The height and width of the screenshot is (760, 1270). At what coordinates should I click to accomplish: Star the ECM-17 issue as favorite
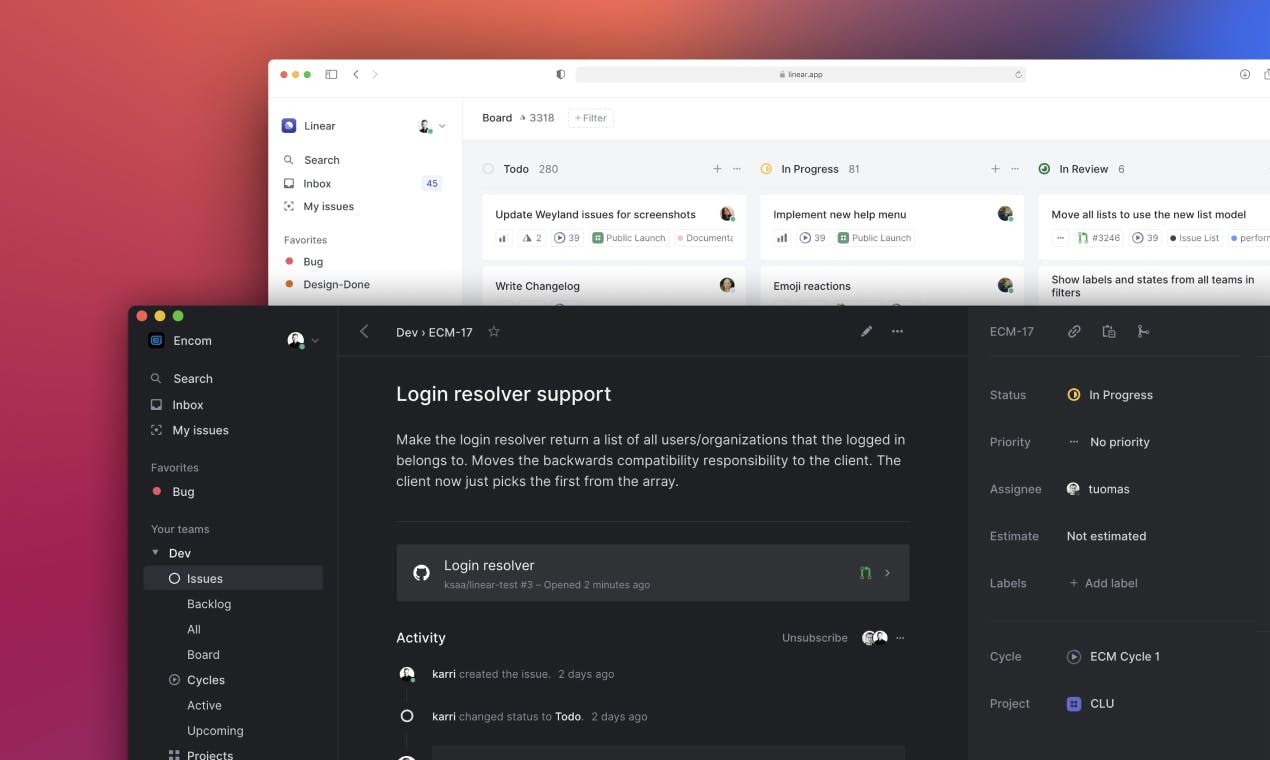tap(494, 332)
